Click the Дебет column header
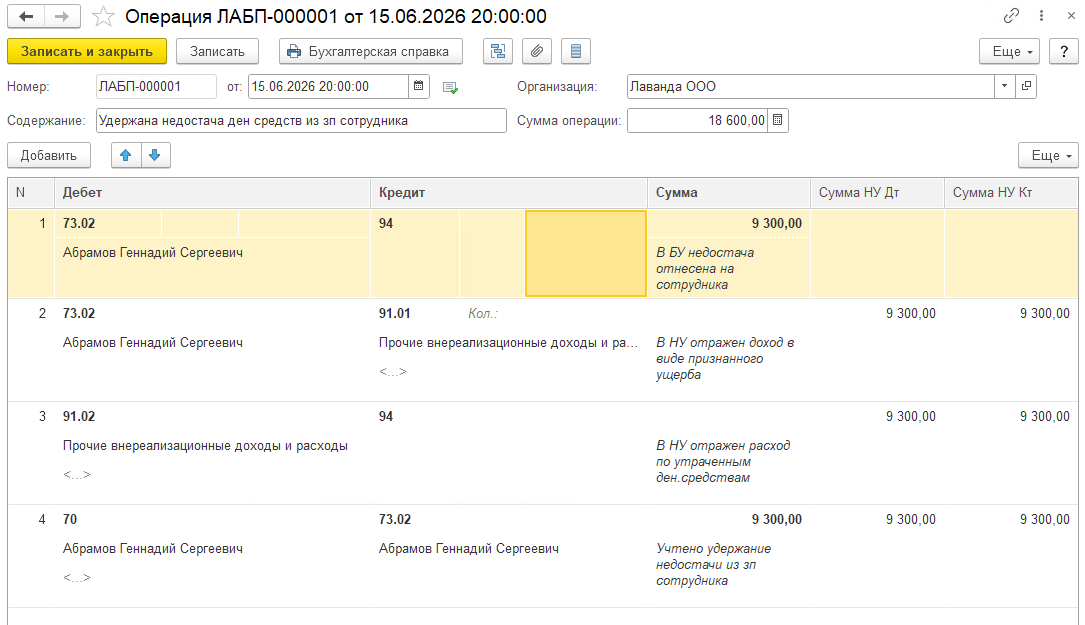Screen dimensions: 1085x625 pos(212,192)
